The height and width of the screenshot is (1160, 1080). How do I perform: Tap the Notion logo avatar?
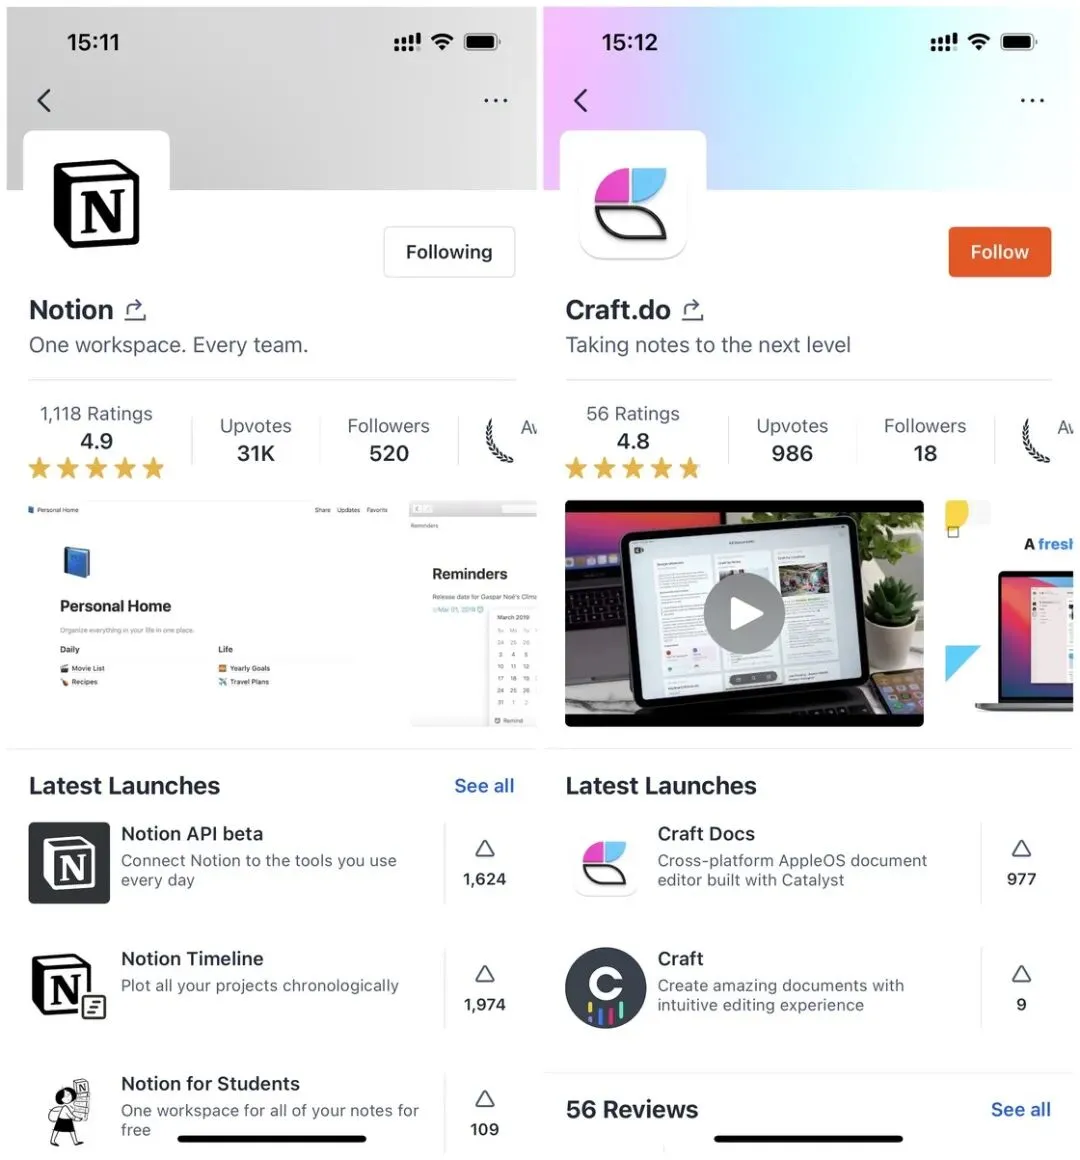click(x=96, y=204)
